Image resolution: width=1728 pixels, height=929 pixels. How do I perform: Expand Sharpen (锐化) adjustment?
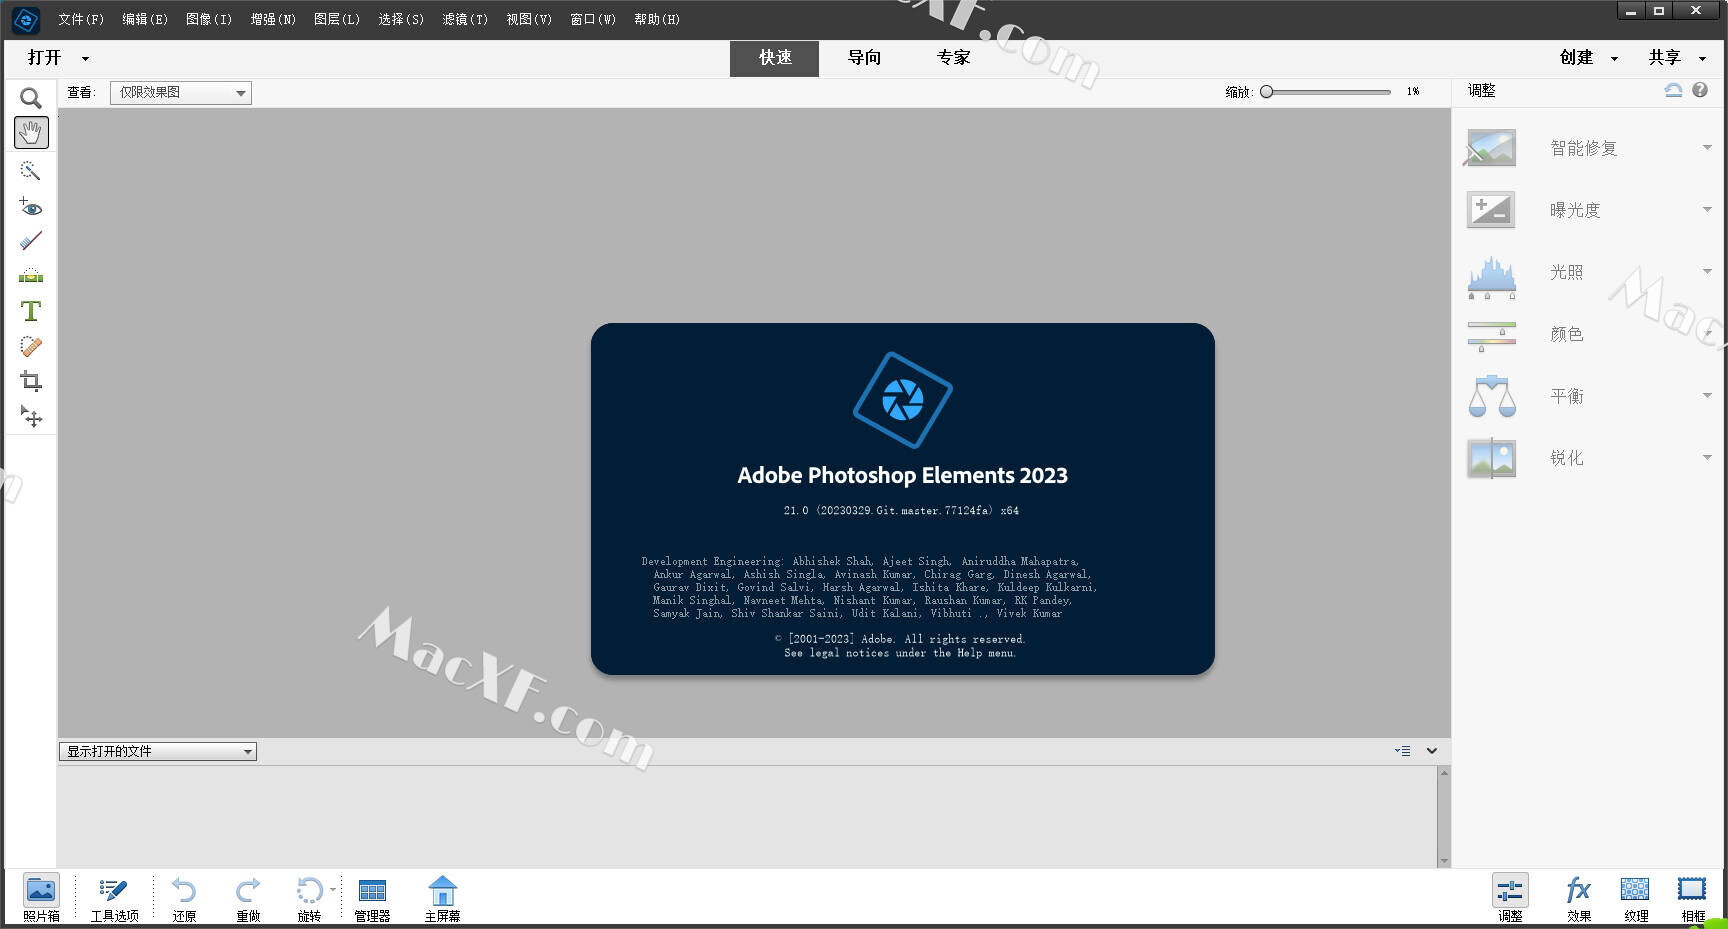click(1707, 458)
